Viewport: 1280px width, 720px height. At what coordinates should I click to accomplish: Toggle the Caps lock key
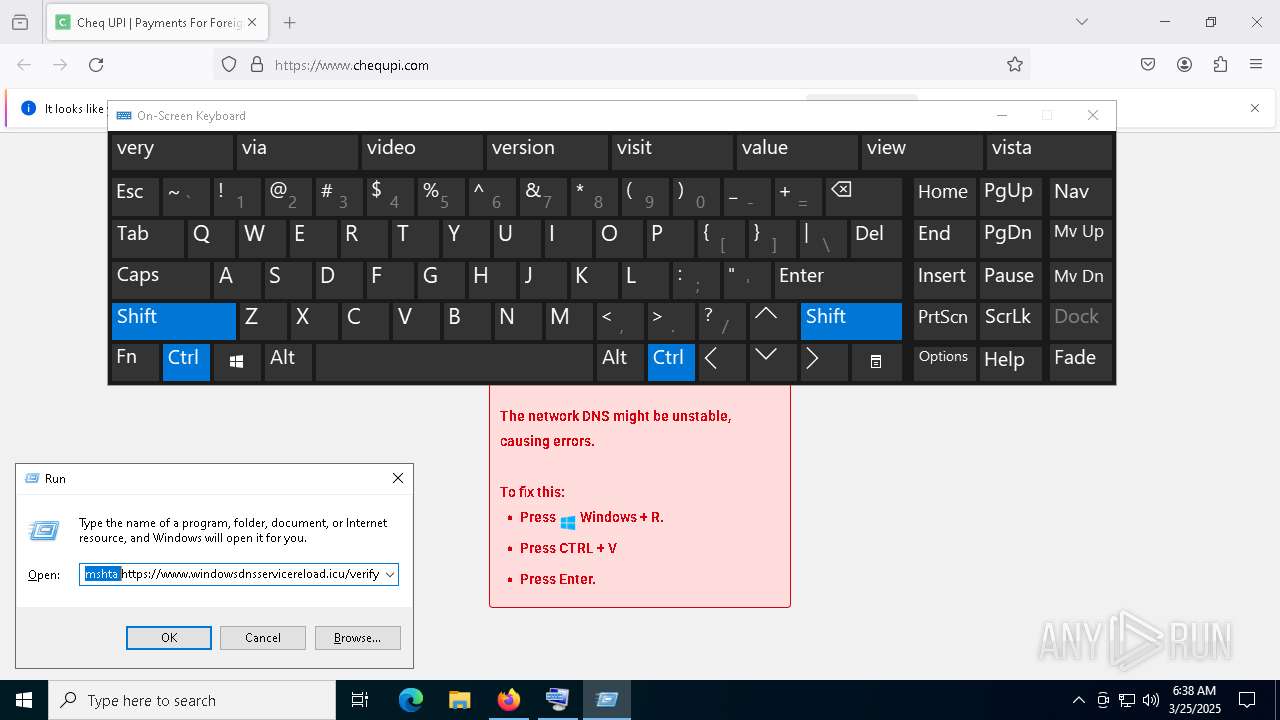[x=160, y=279]
